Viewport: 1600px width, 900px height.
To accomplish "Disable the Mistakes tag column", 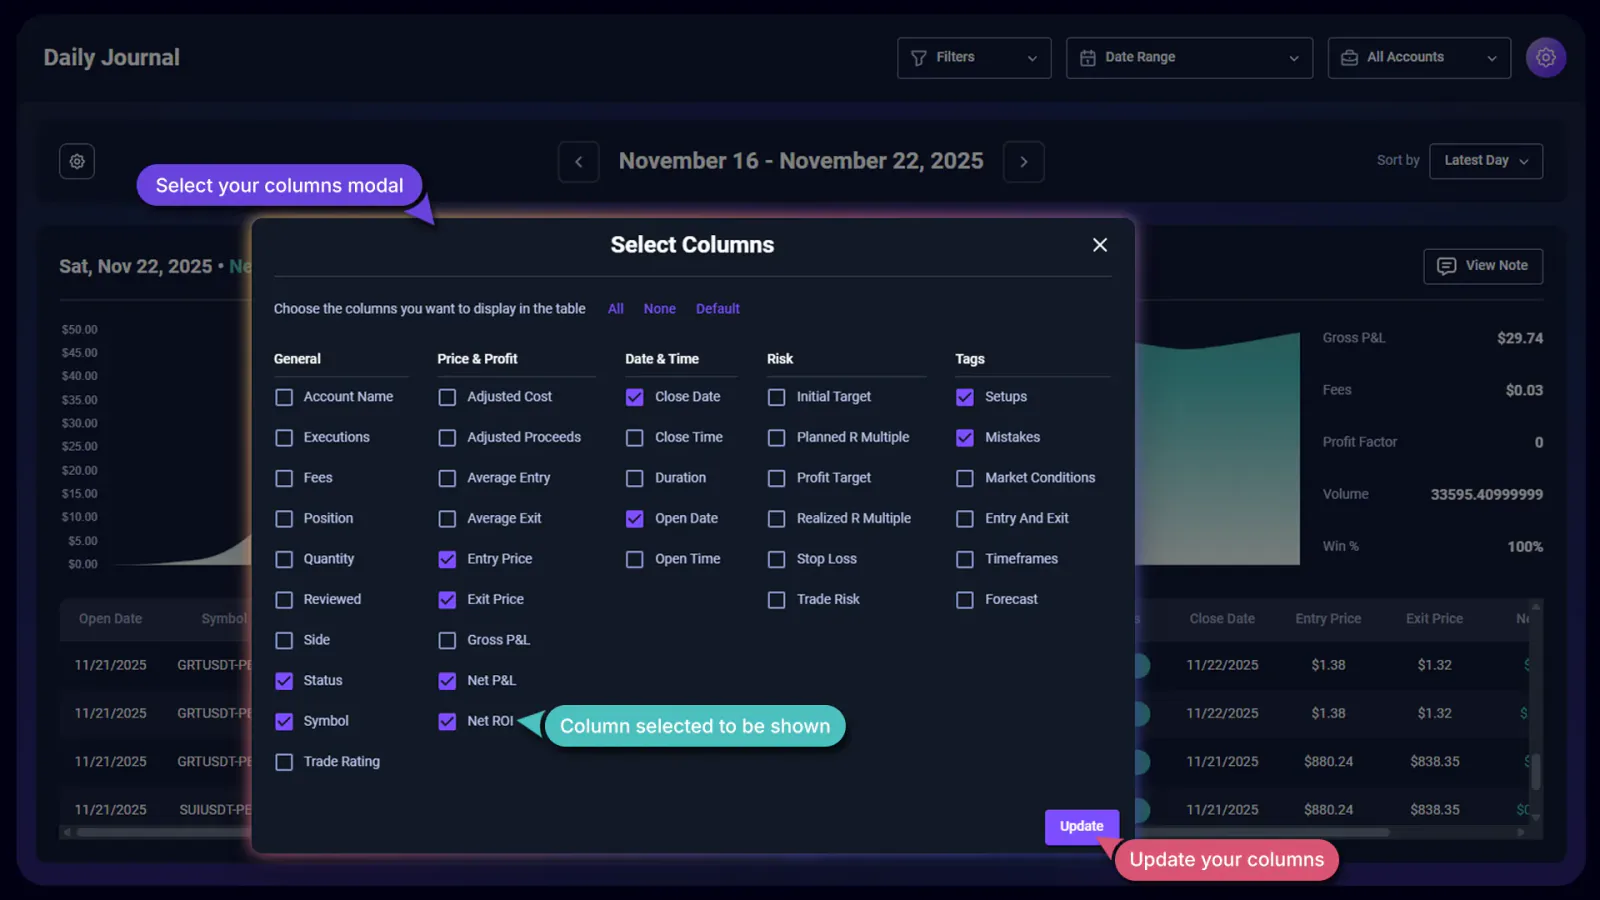I will pyautogui.click(x=964, y=437).
